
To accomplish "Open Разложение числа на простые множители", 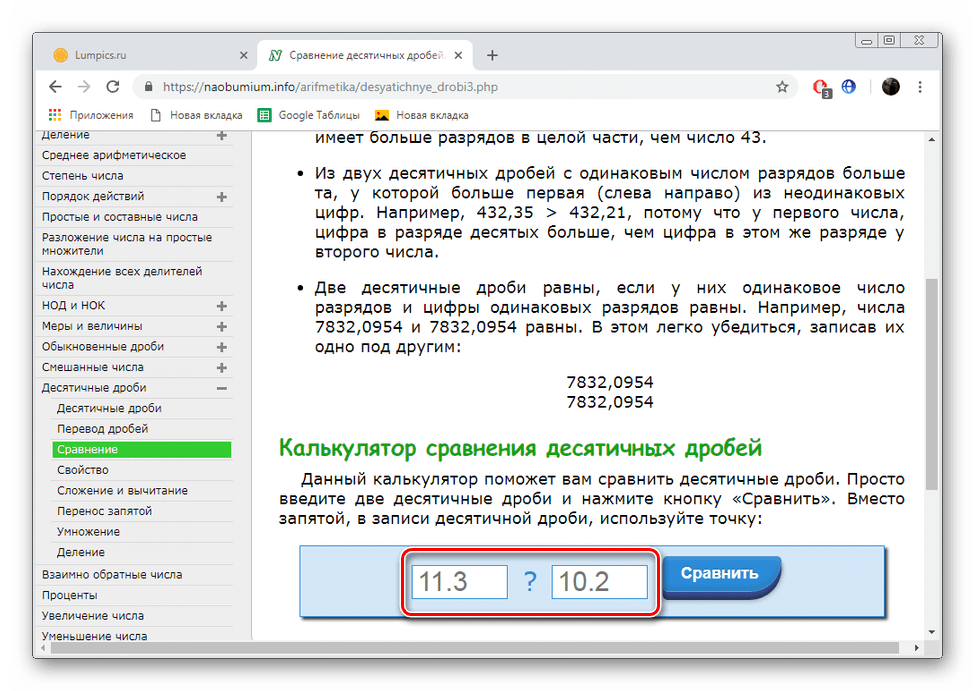I will [127, 244].
